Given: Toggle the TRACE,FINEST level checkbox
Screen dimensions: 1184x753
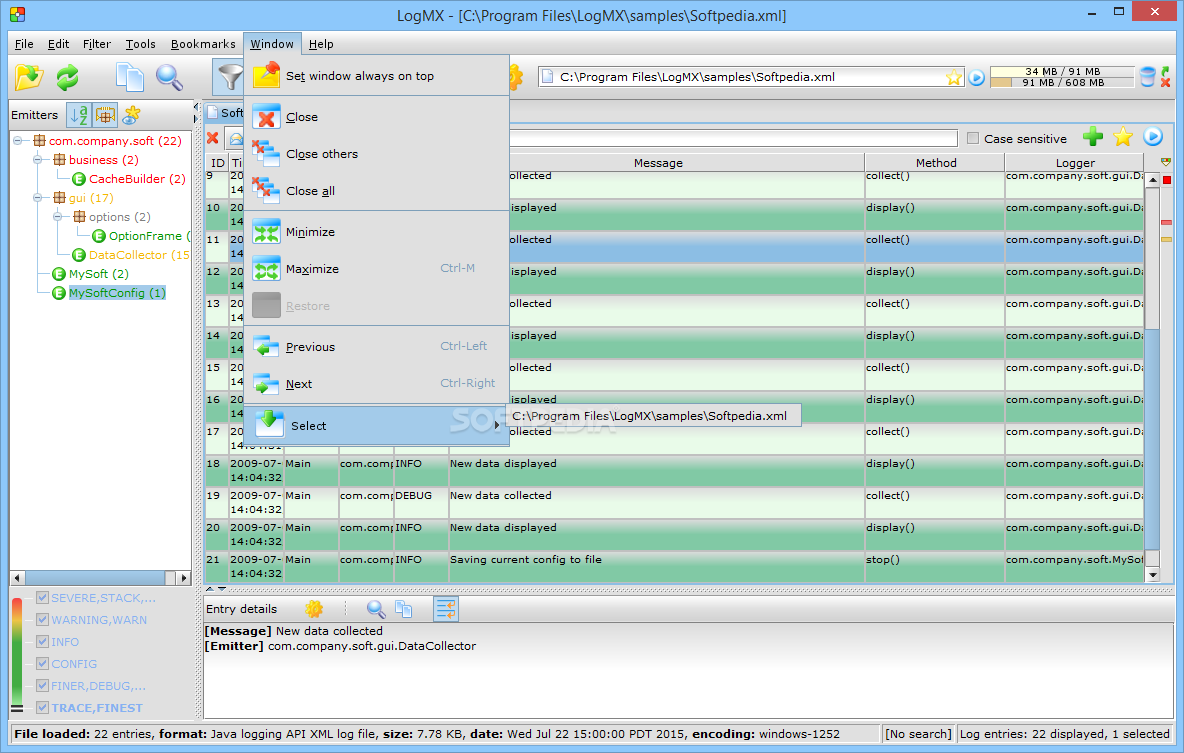Looking at the screenshot, I should coord(42,708).
